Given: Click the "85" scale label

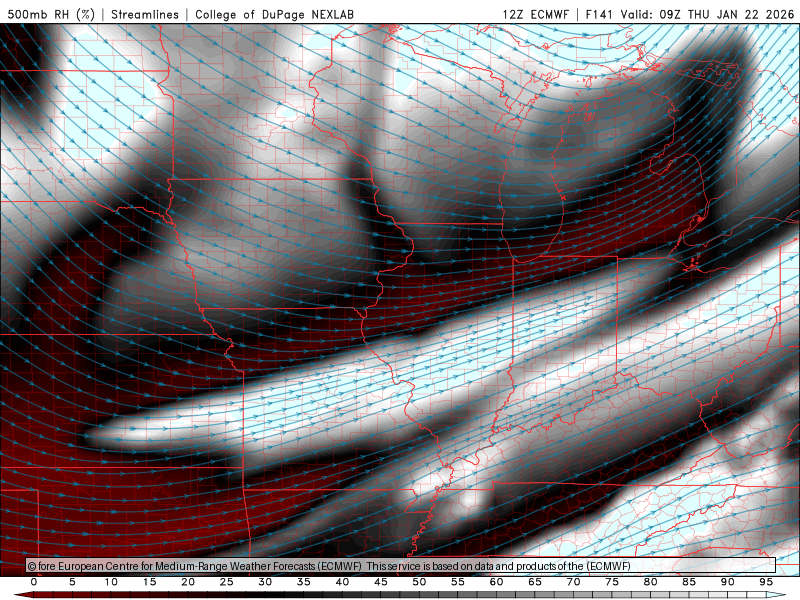Looking at the screenshot, I should click(x=689, y=582).
